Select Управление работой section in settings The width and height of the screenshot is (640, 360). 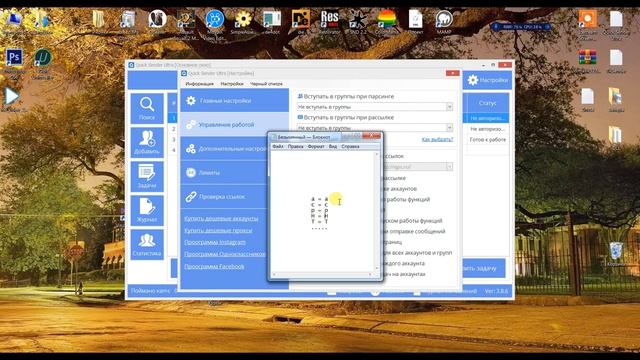click(x=235, y=124)
